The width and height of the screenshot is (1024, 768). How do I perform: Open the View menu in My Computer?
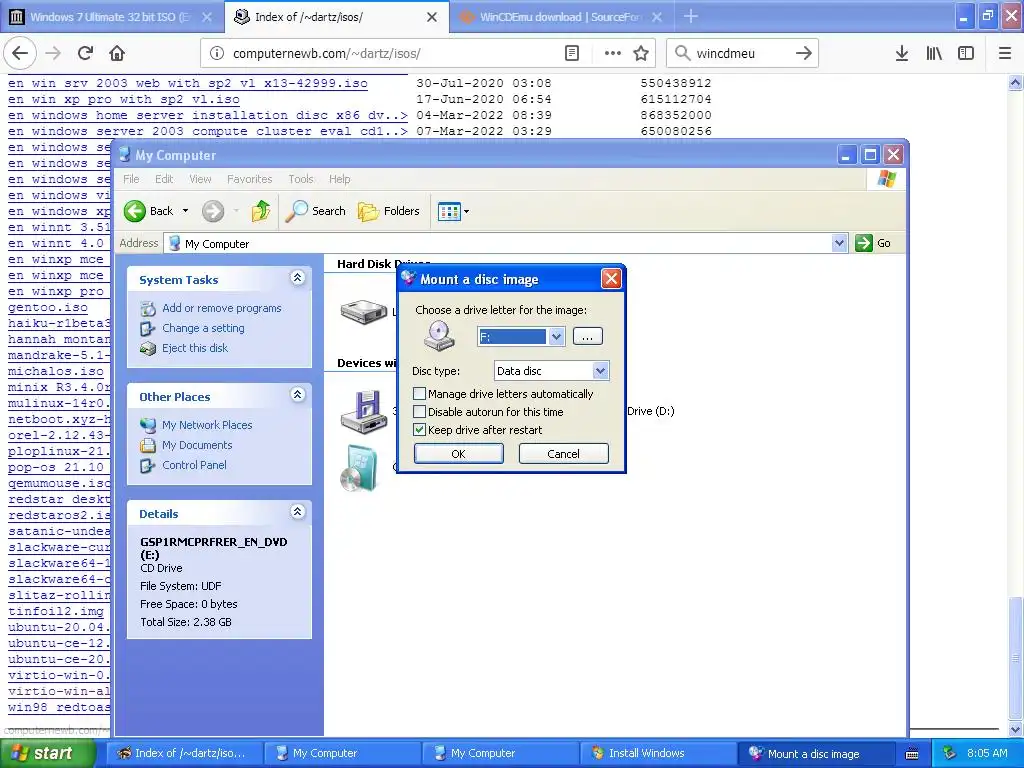[200, 179]
